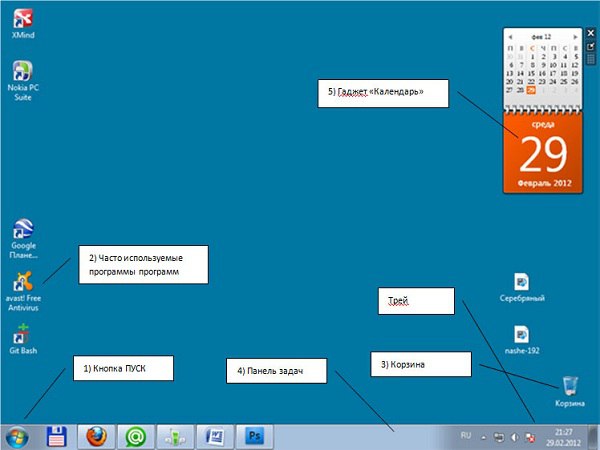600x450 pixels.
Task: Open Photoshop from the taskbar
Action: coord(255,437)
